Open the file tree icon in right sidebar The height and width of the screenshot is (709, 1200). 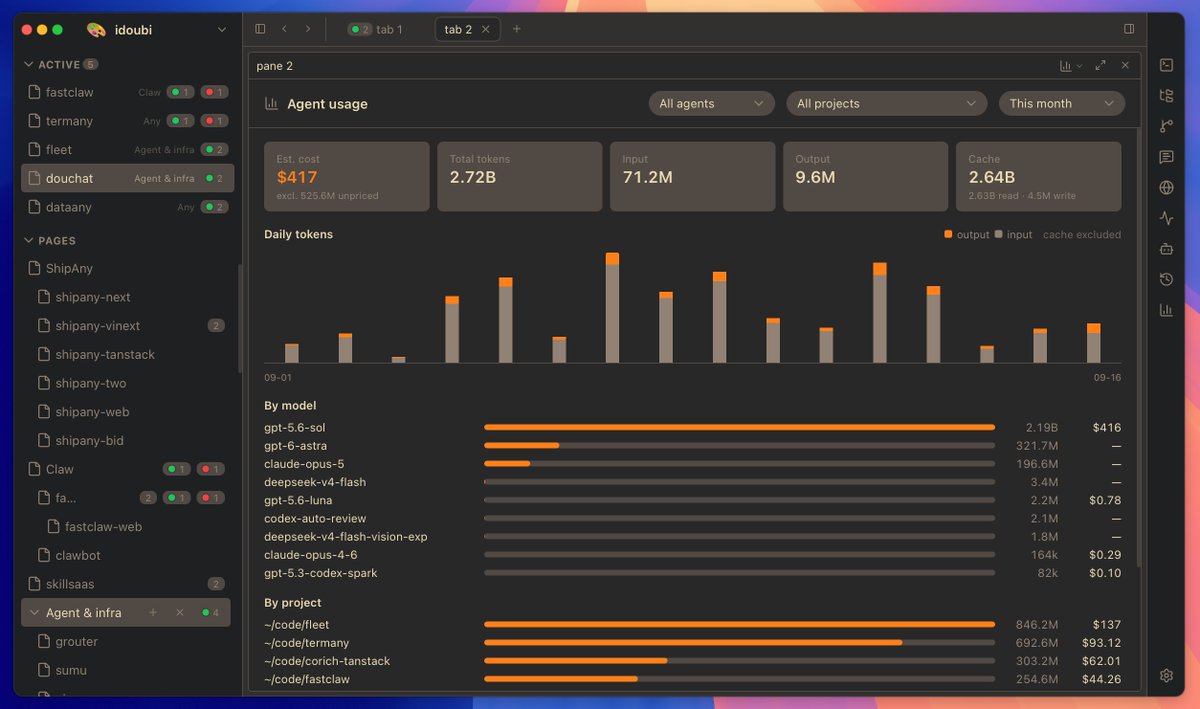click(x=1166, y=96)
